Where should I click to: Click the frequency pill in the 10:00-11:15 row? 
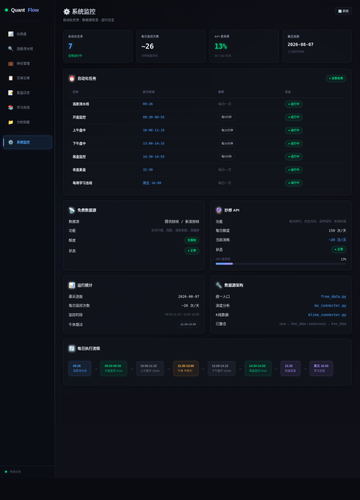pos(227,130)
